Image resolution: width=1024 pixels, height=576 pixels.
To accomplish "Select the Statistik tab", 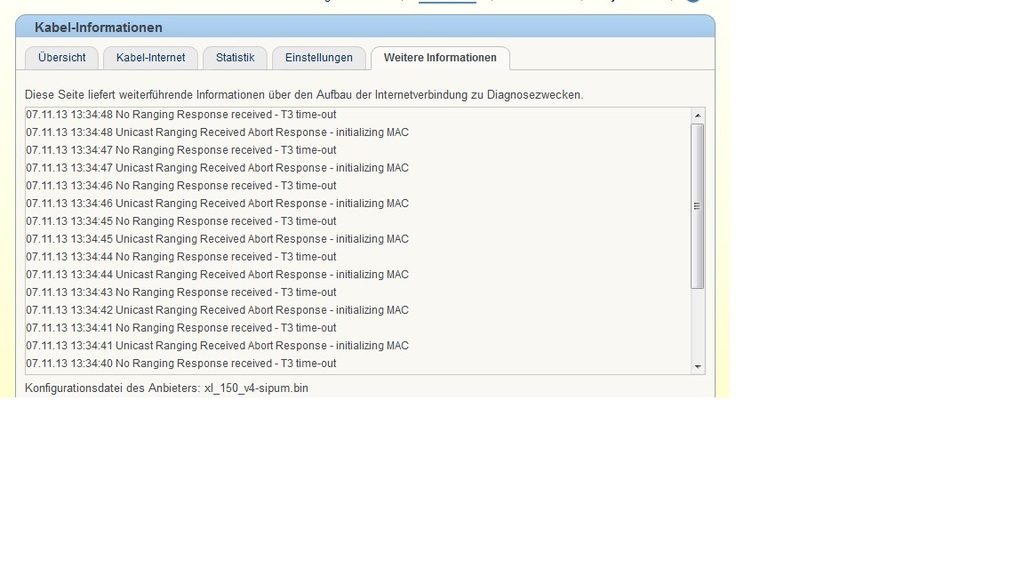I will 235,58.
